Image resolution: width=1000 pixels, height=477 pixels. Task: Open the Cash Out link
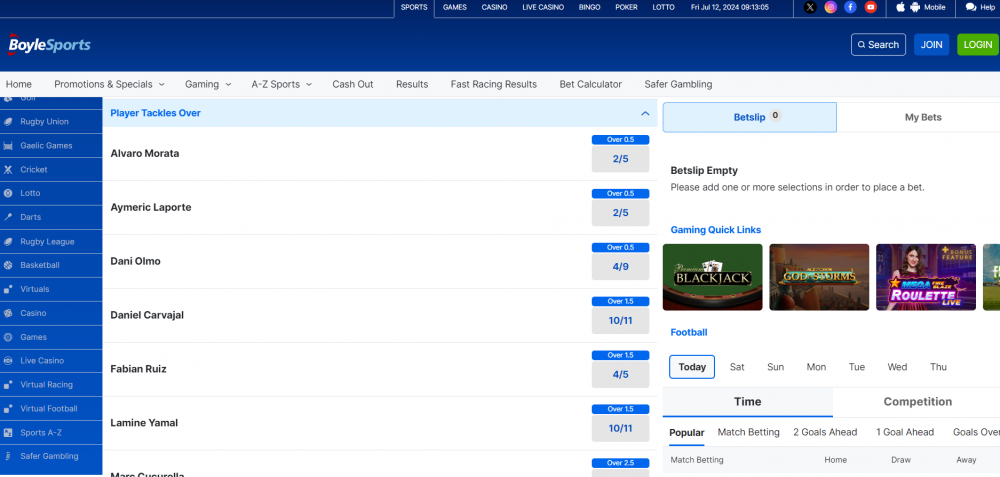click(x=353, y=84)
